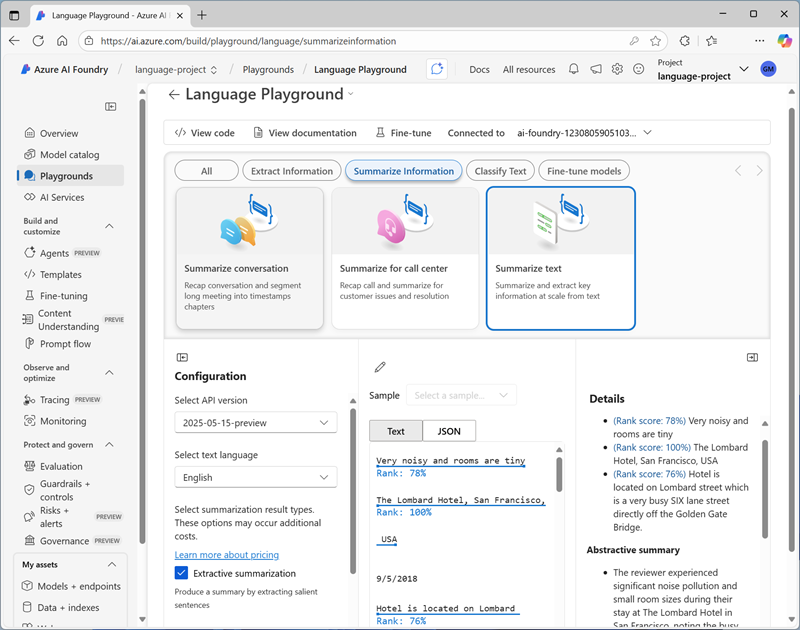Click the back arrow beside Language Playground
800x630 pixels.
tap(174, 95)
